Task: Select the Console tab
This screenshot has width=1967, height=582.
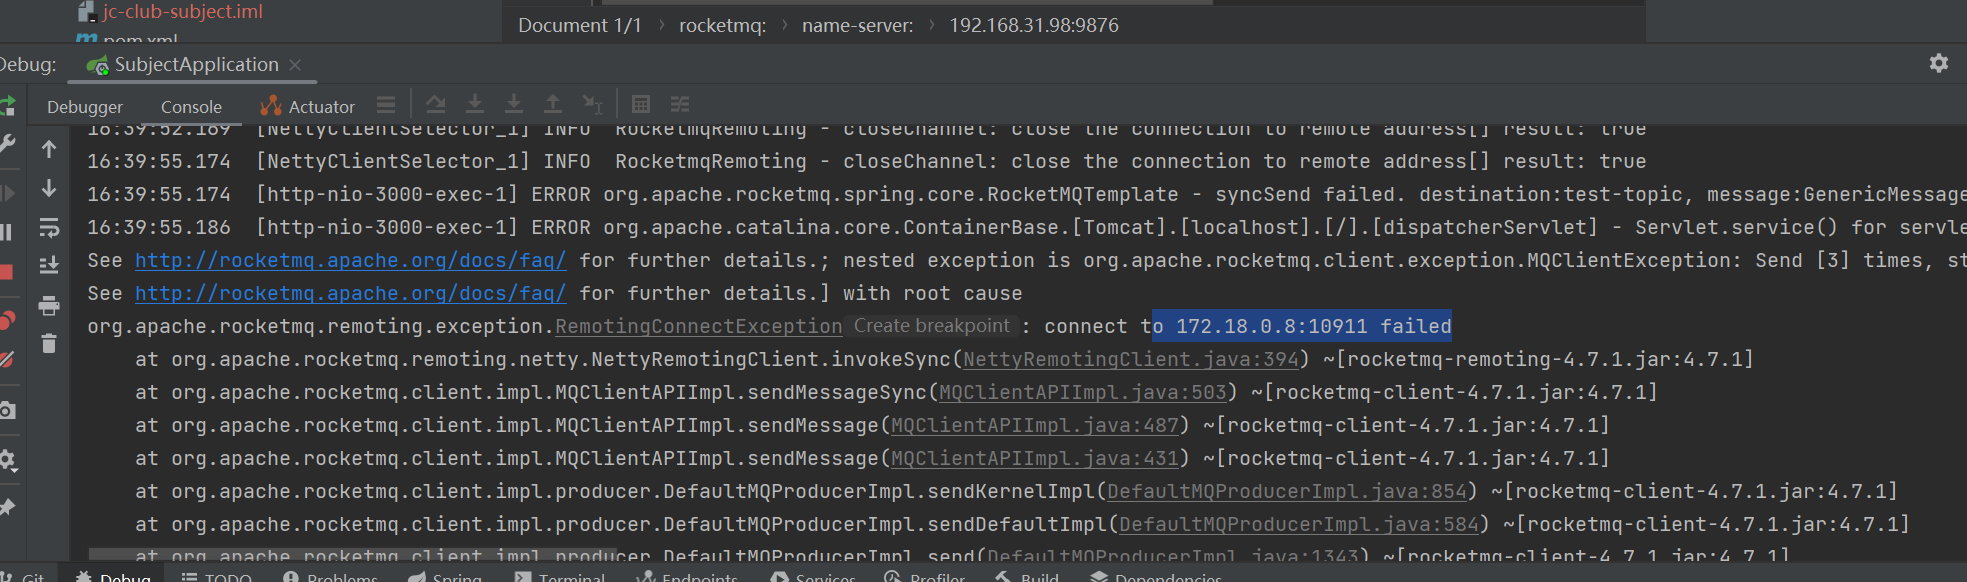Action: (x=191, y=107)
